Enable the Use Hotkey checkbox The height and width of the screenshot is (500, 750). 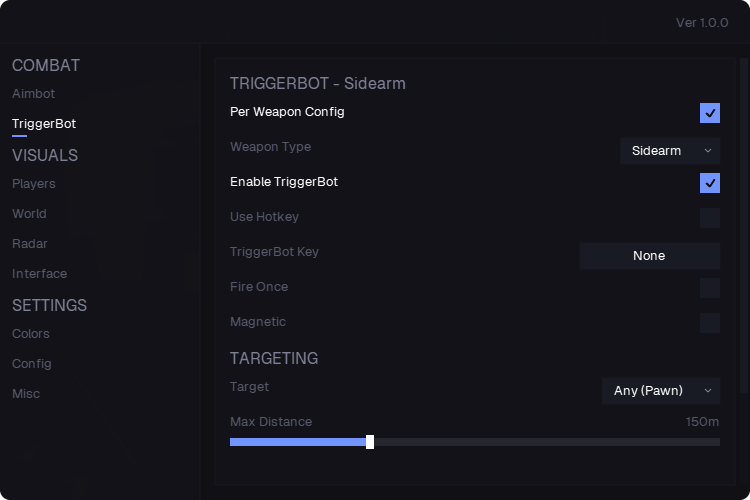pyautogui.click(x=709, y=218)
